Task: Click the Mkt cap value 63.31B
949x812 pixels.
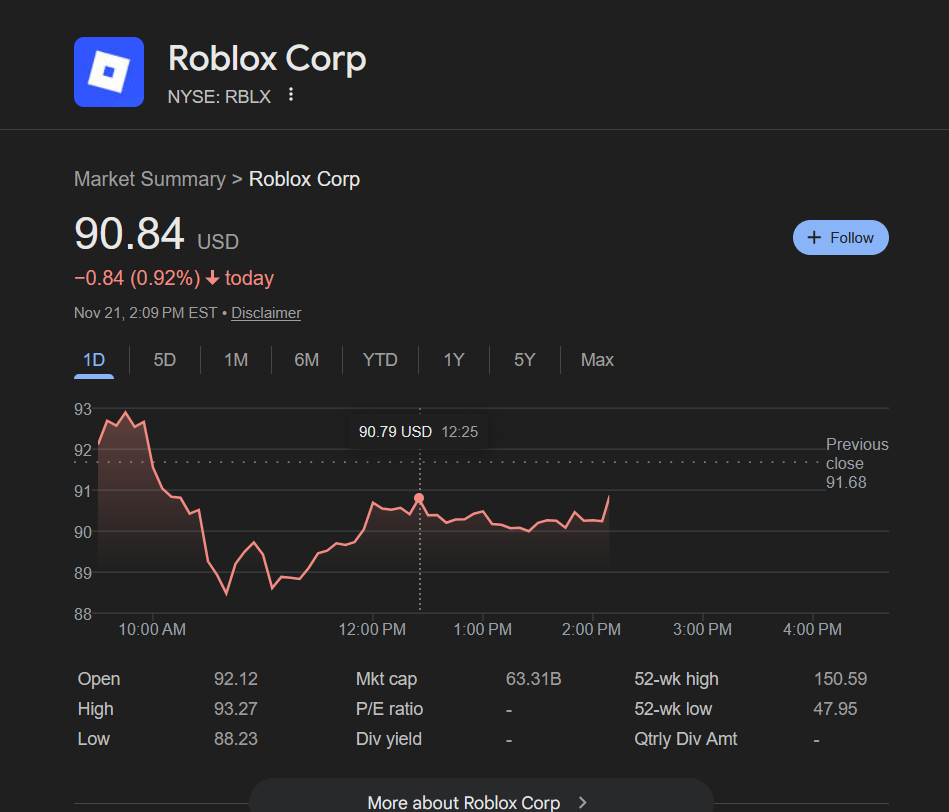Action: (533, 679)
